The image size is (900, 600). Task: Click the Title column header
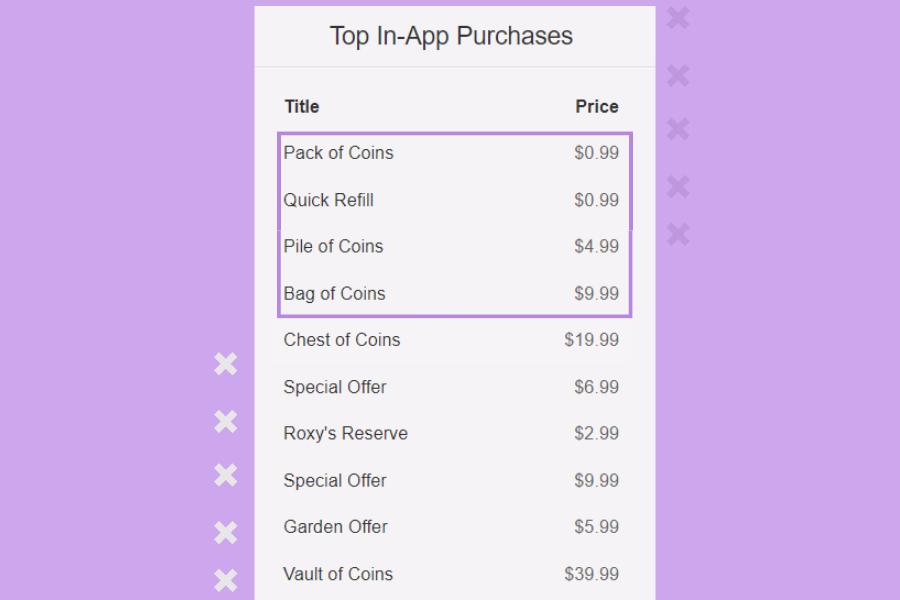point(301,106)
